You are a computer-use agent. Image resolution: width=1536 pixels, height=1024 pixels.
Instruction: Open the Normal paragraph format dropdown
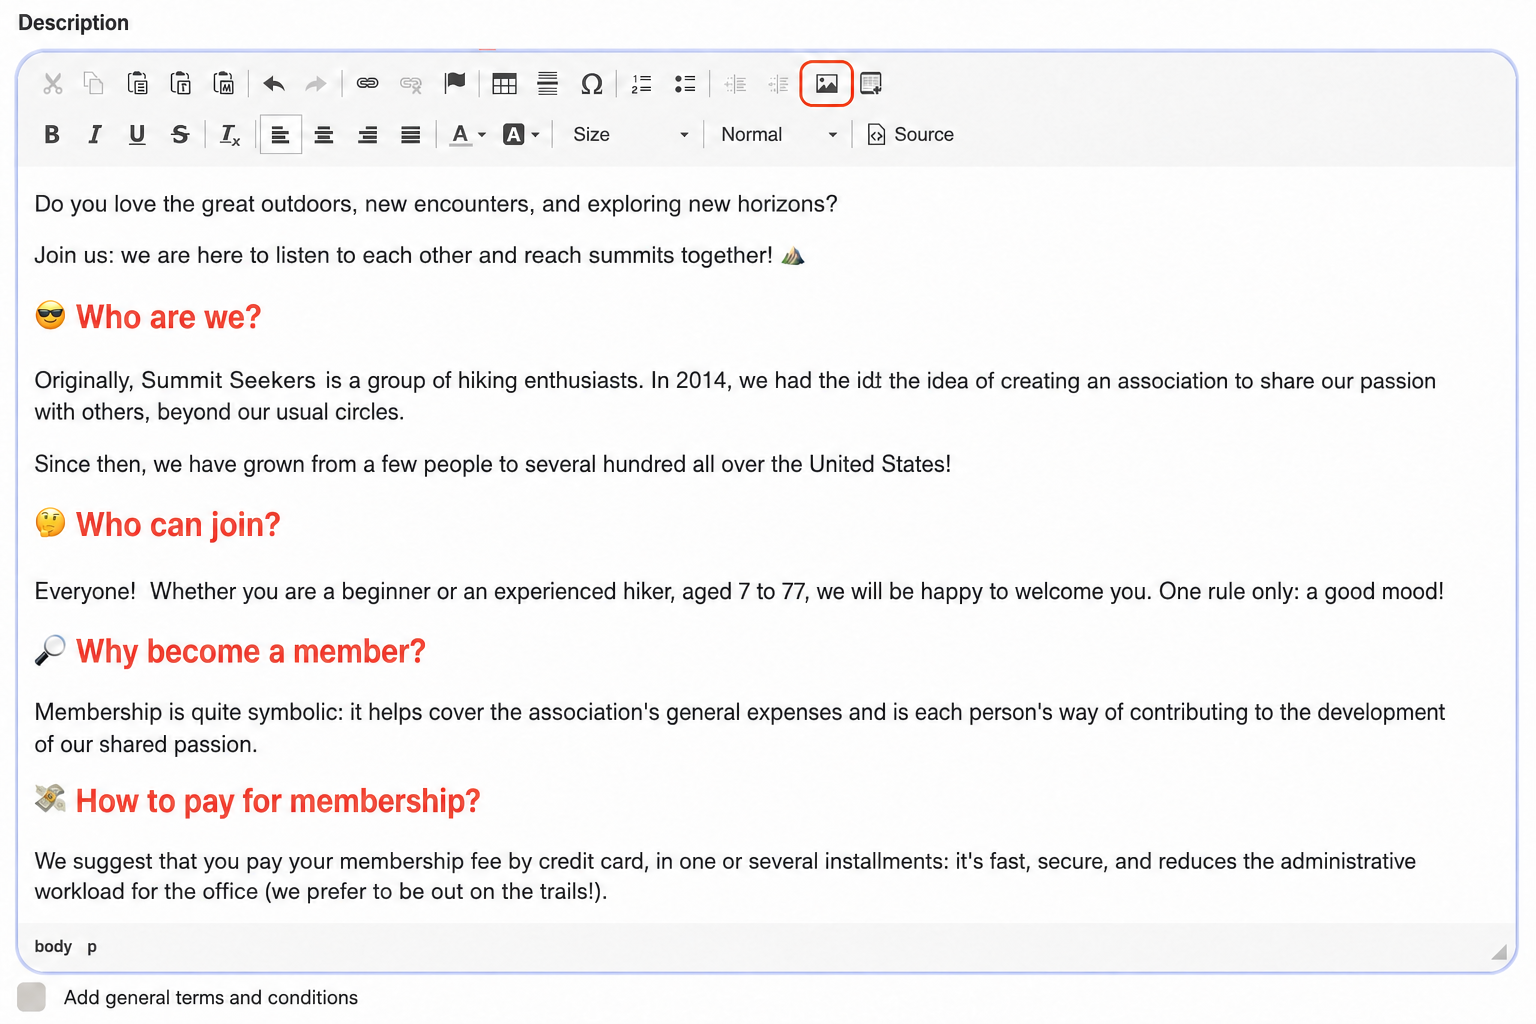[x=779, y=135]
